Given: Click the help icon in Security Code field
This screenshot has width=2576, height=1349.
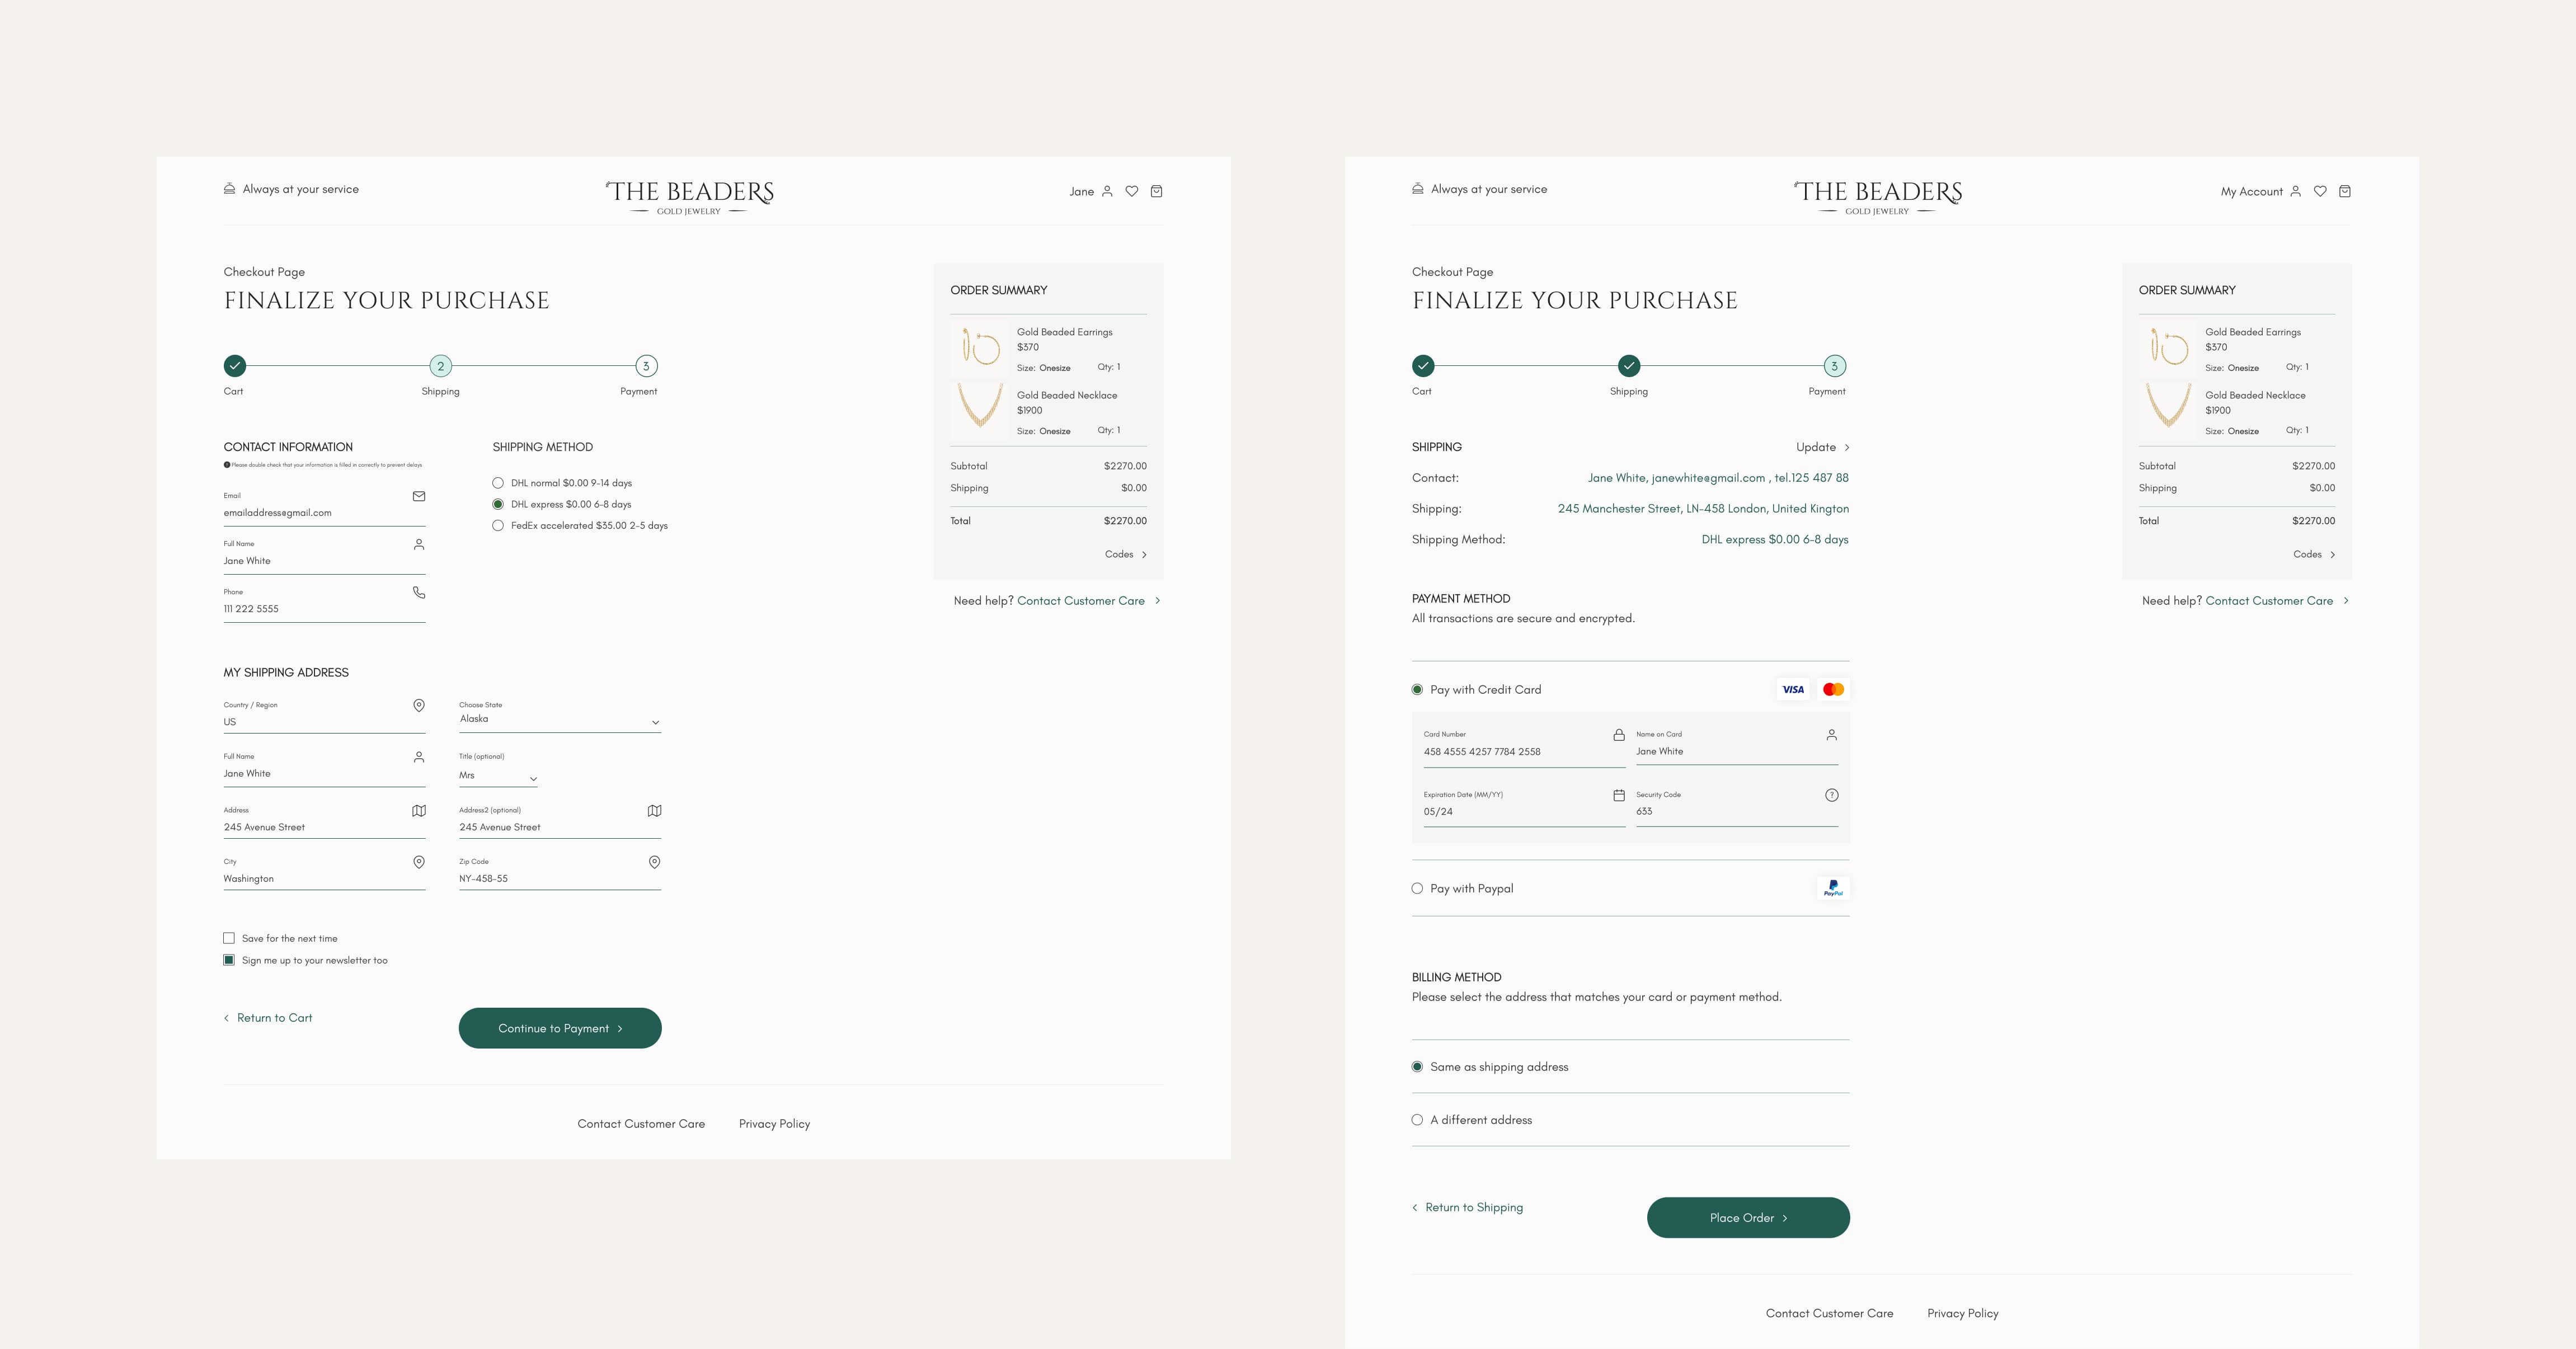Looking at the screenshot, I should pos(1831,795).
